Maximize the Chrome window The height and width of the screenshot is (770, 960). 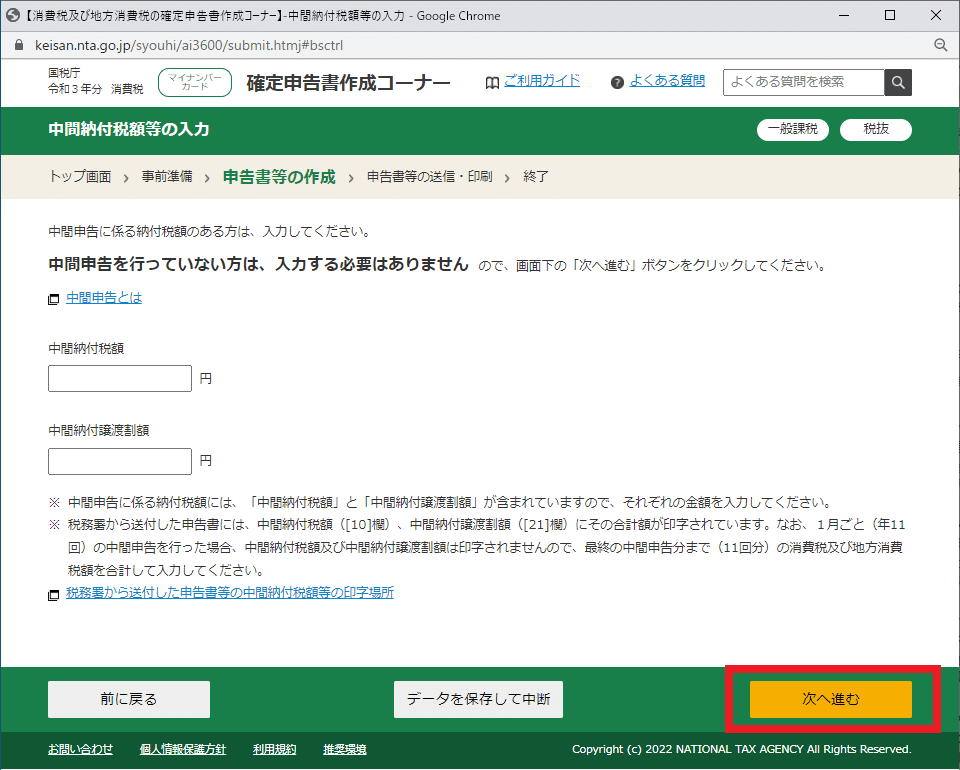point(890,15)
